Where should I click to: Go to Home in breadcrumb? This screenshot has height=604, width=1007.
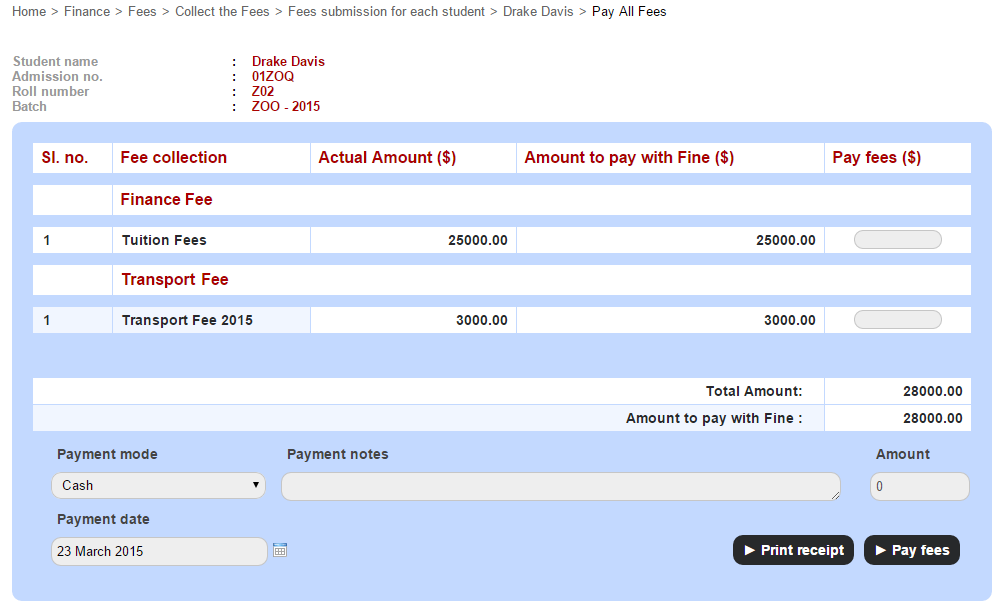29,12
